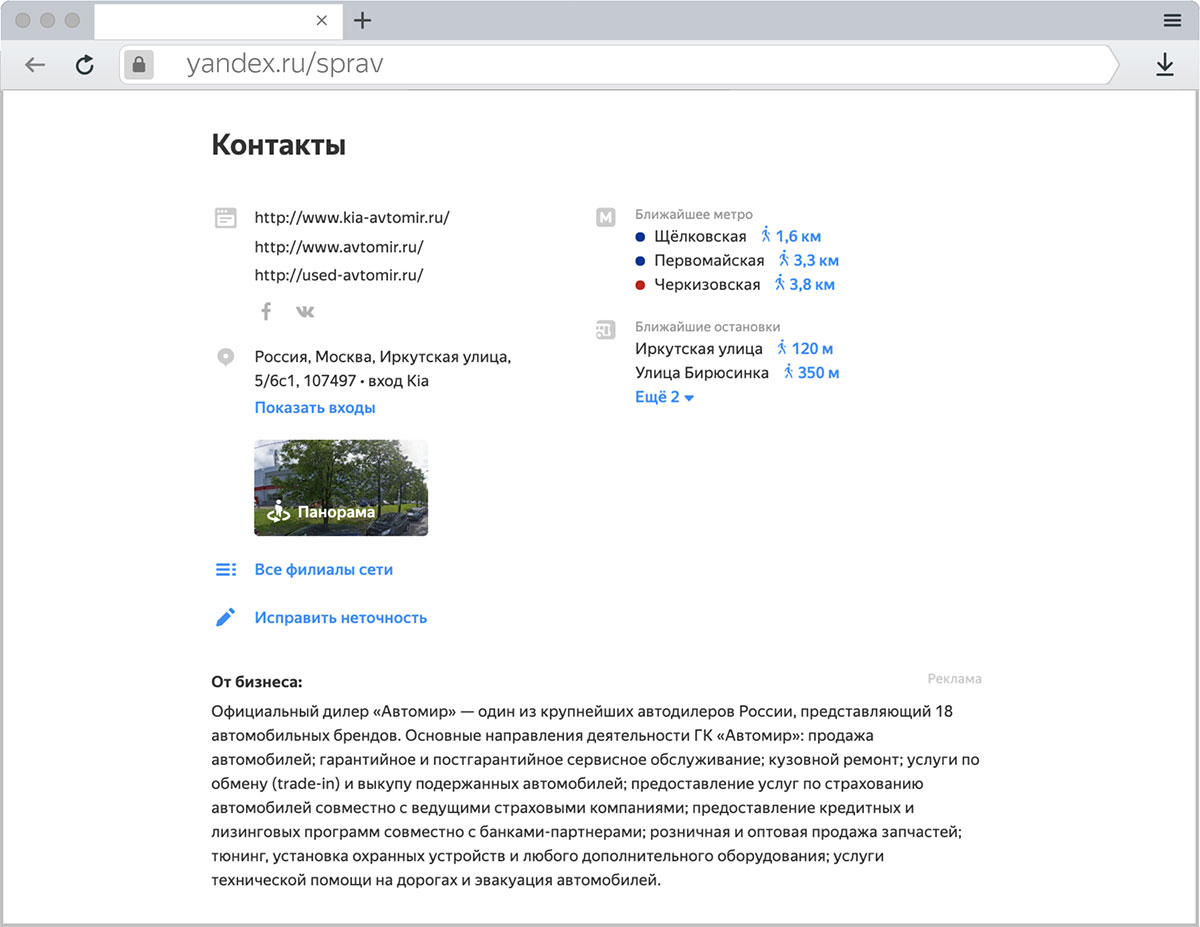
Task: Click the bus stops icon
Action: click(605, 330)
